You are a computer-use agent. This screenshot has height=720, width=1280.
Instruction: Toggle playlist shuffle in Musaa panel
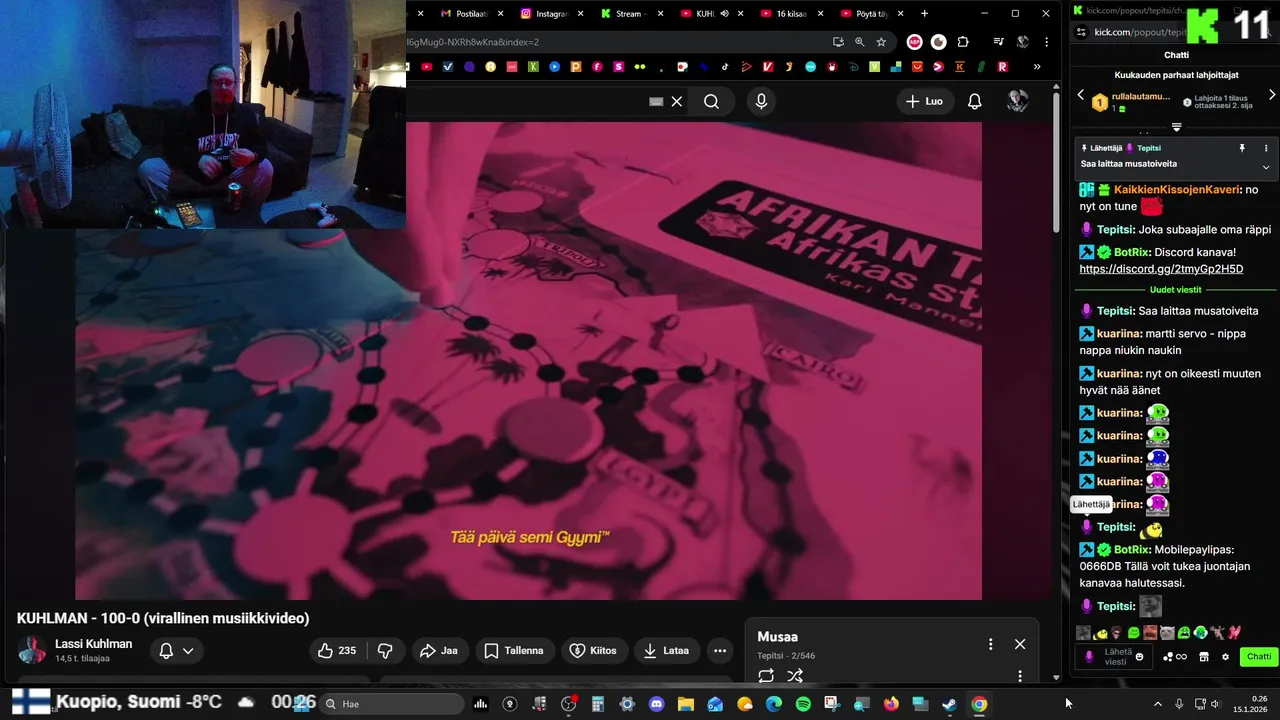click(795, 676)
